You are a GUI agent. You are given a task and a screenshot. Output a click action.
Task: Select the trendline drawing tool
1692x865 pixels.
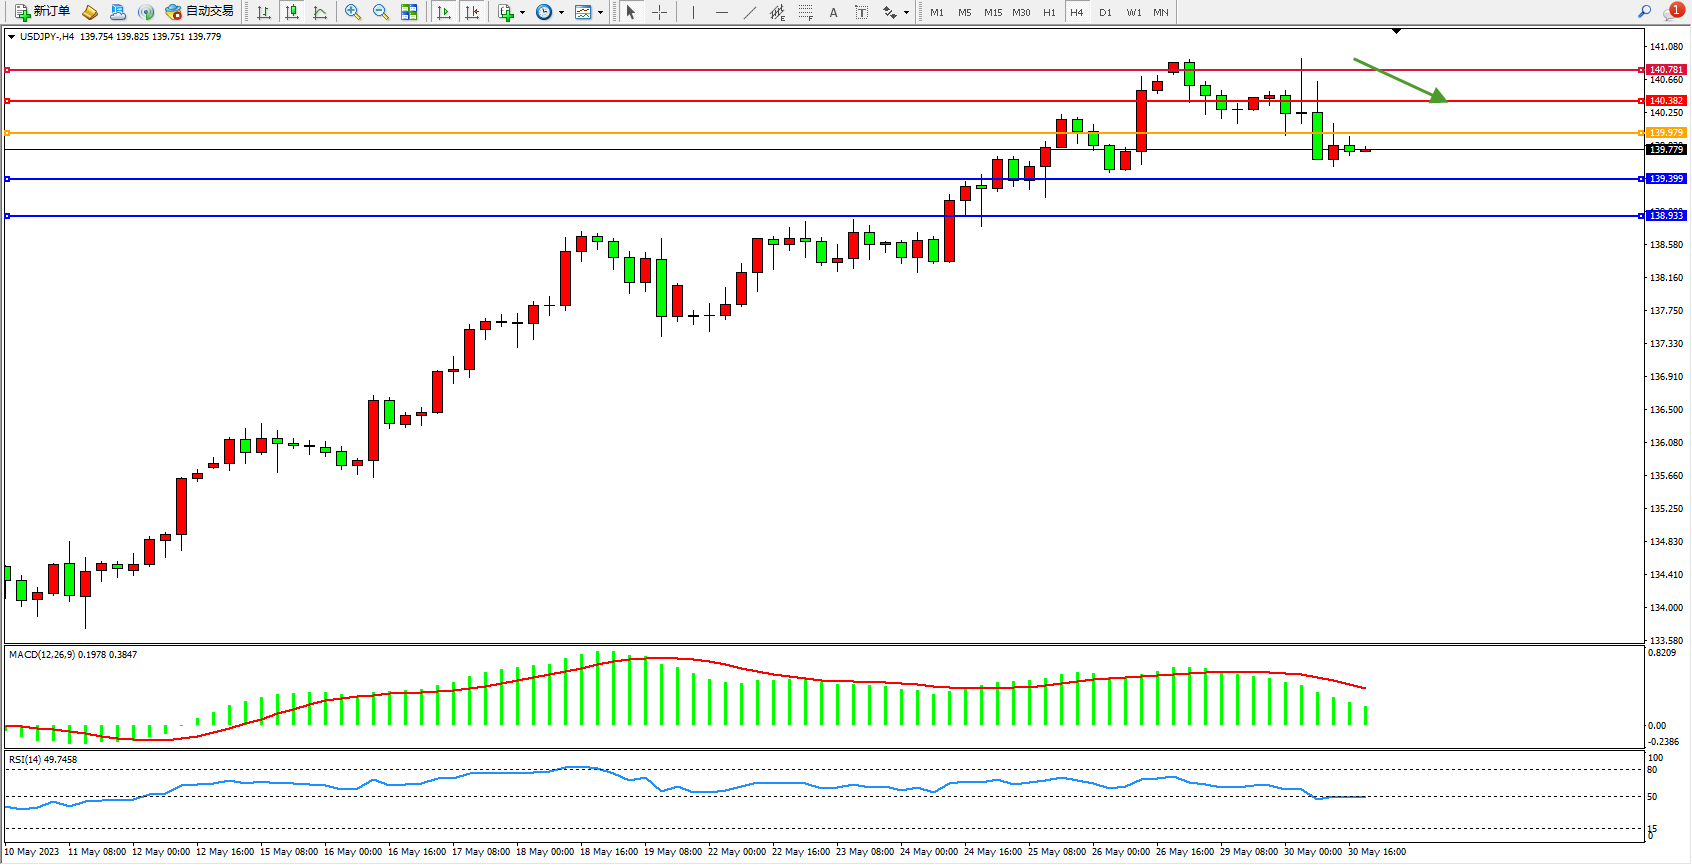point(750,12)
